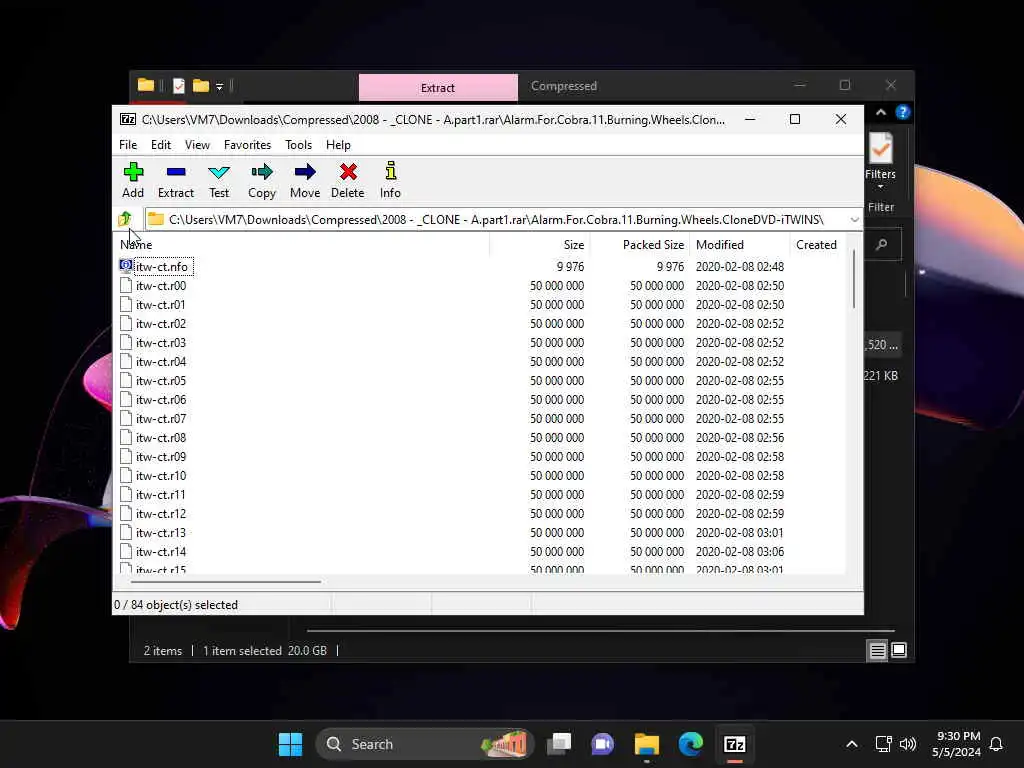Open the chat app on the taskbar

(602, 744)
